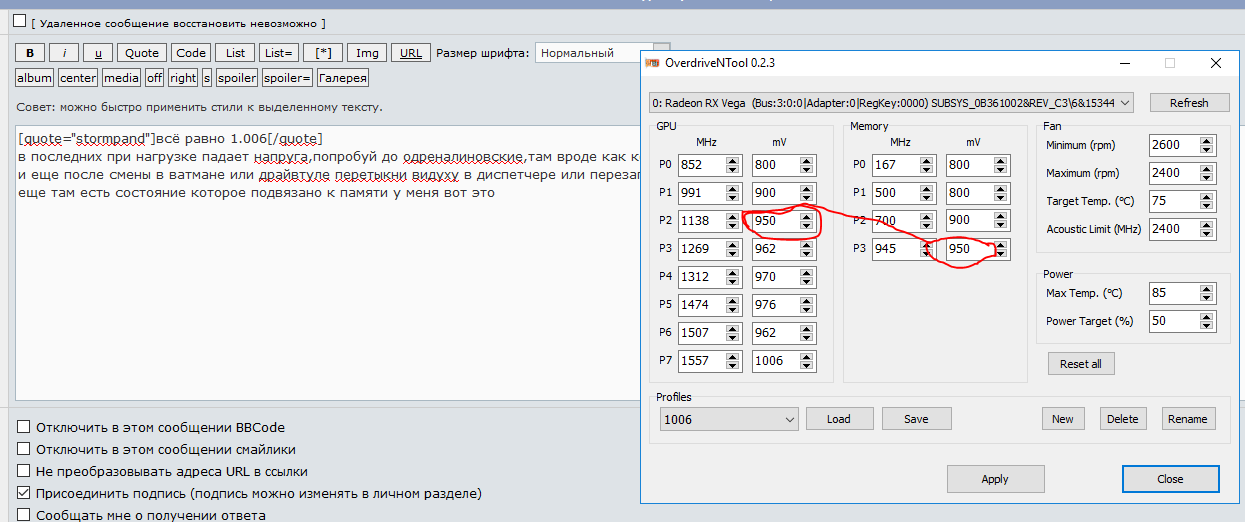Click the media tag button

pyautogui.click(x=122, y=77)
